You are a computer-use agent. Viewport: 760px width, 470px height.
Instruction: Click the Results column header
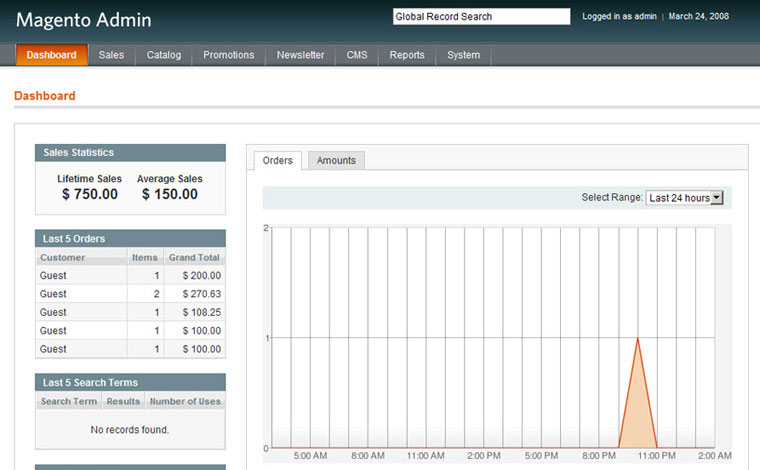tap(123, 401)
